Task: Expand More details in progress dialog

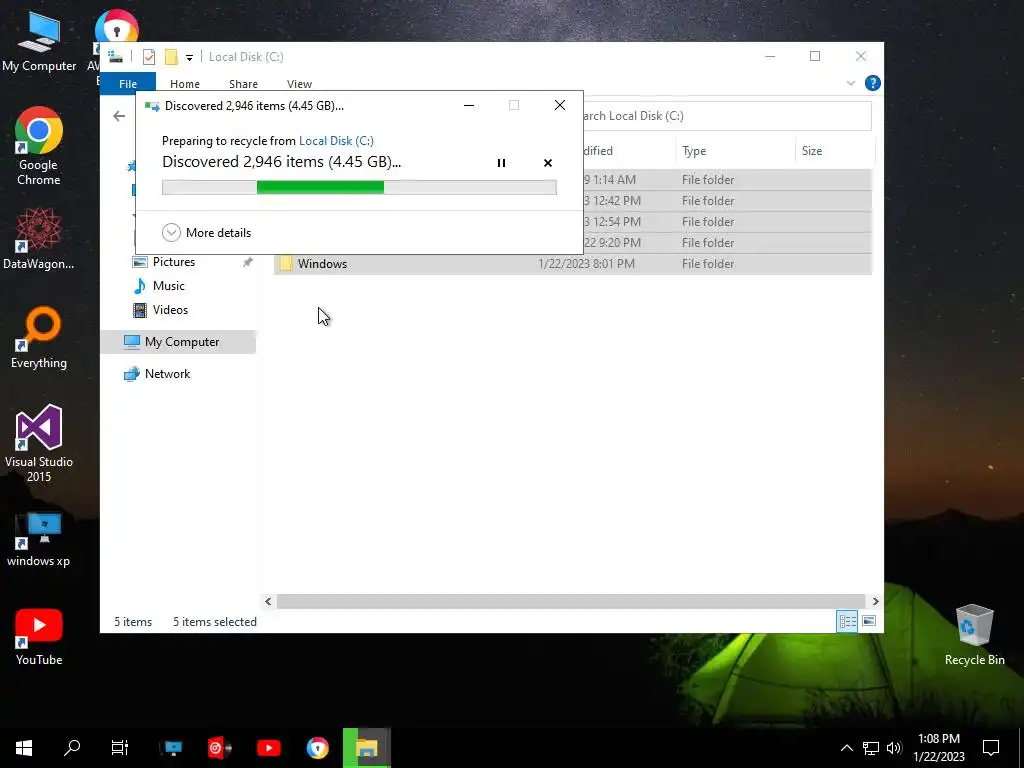Action: point(206,232)
